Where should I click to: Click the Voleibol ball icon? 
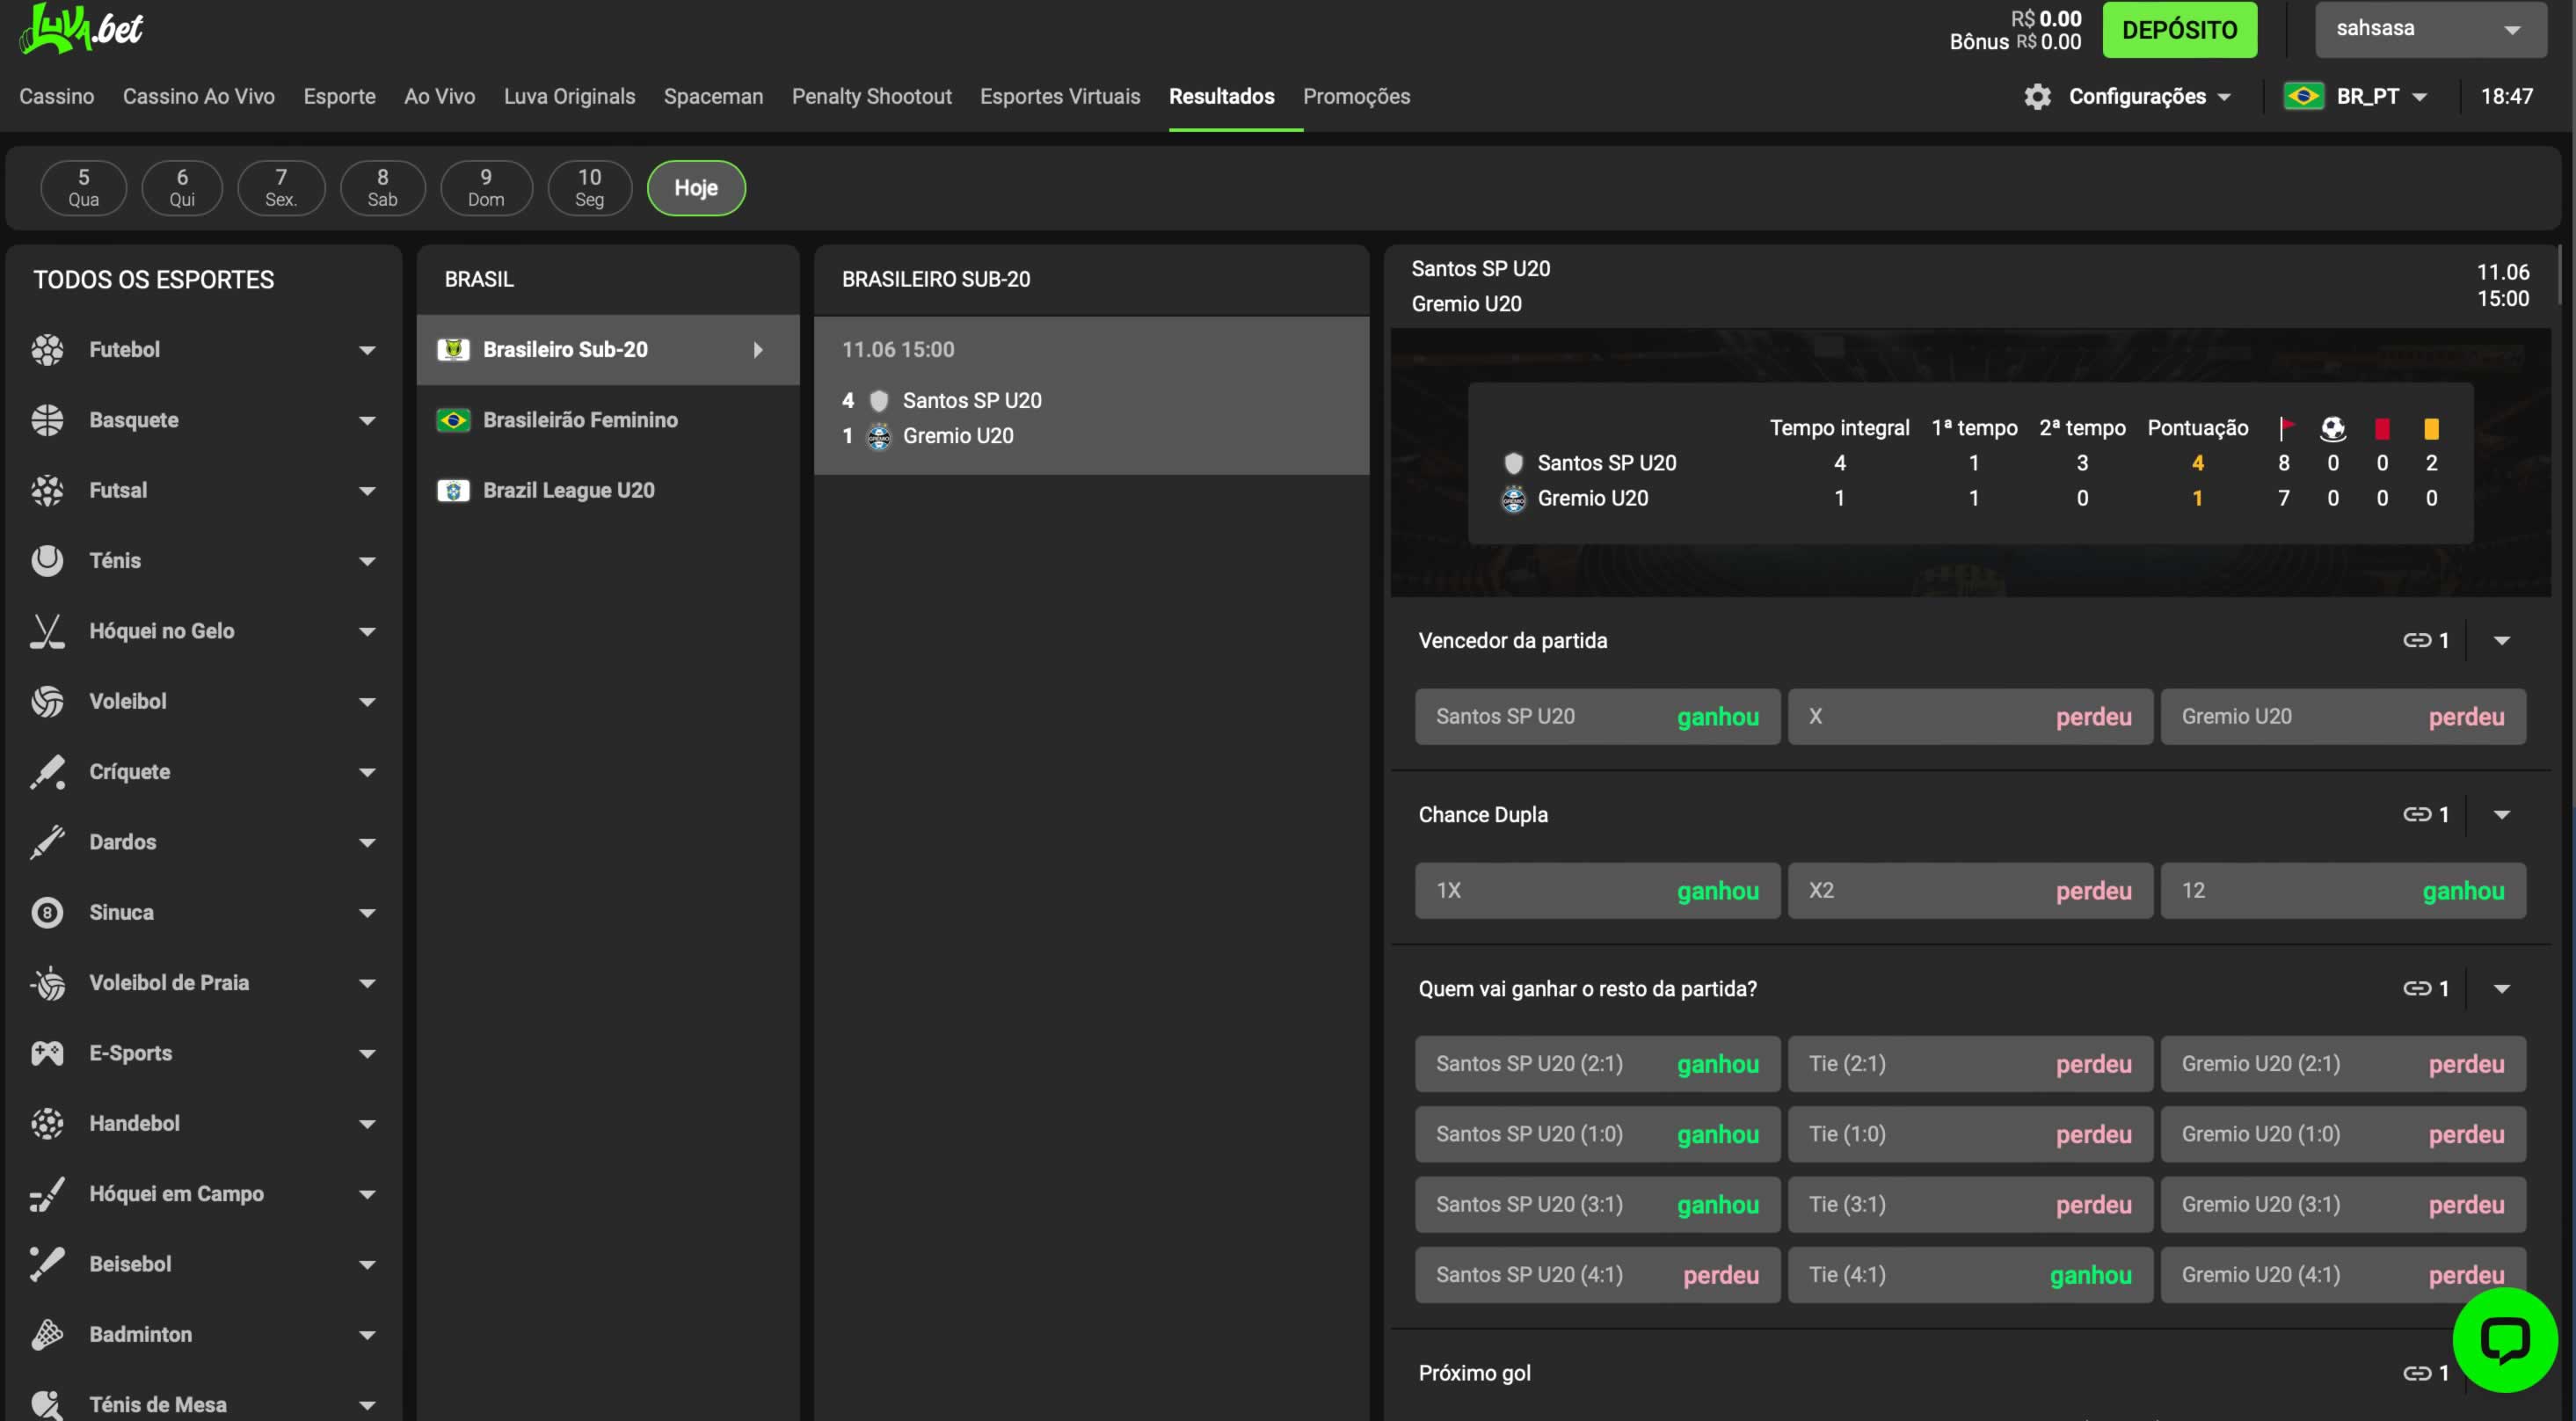pos(47,701)
